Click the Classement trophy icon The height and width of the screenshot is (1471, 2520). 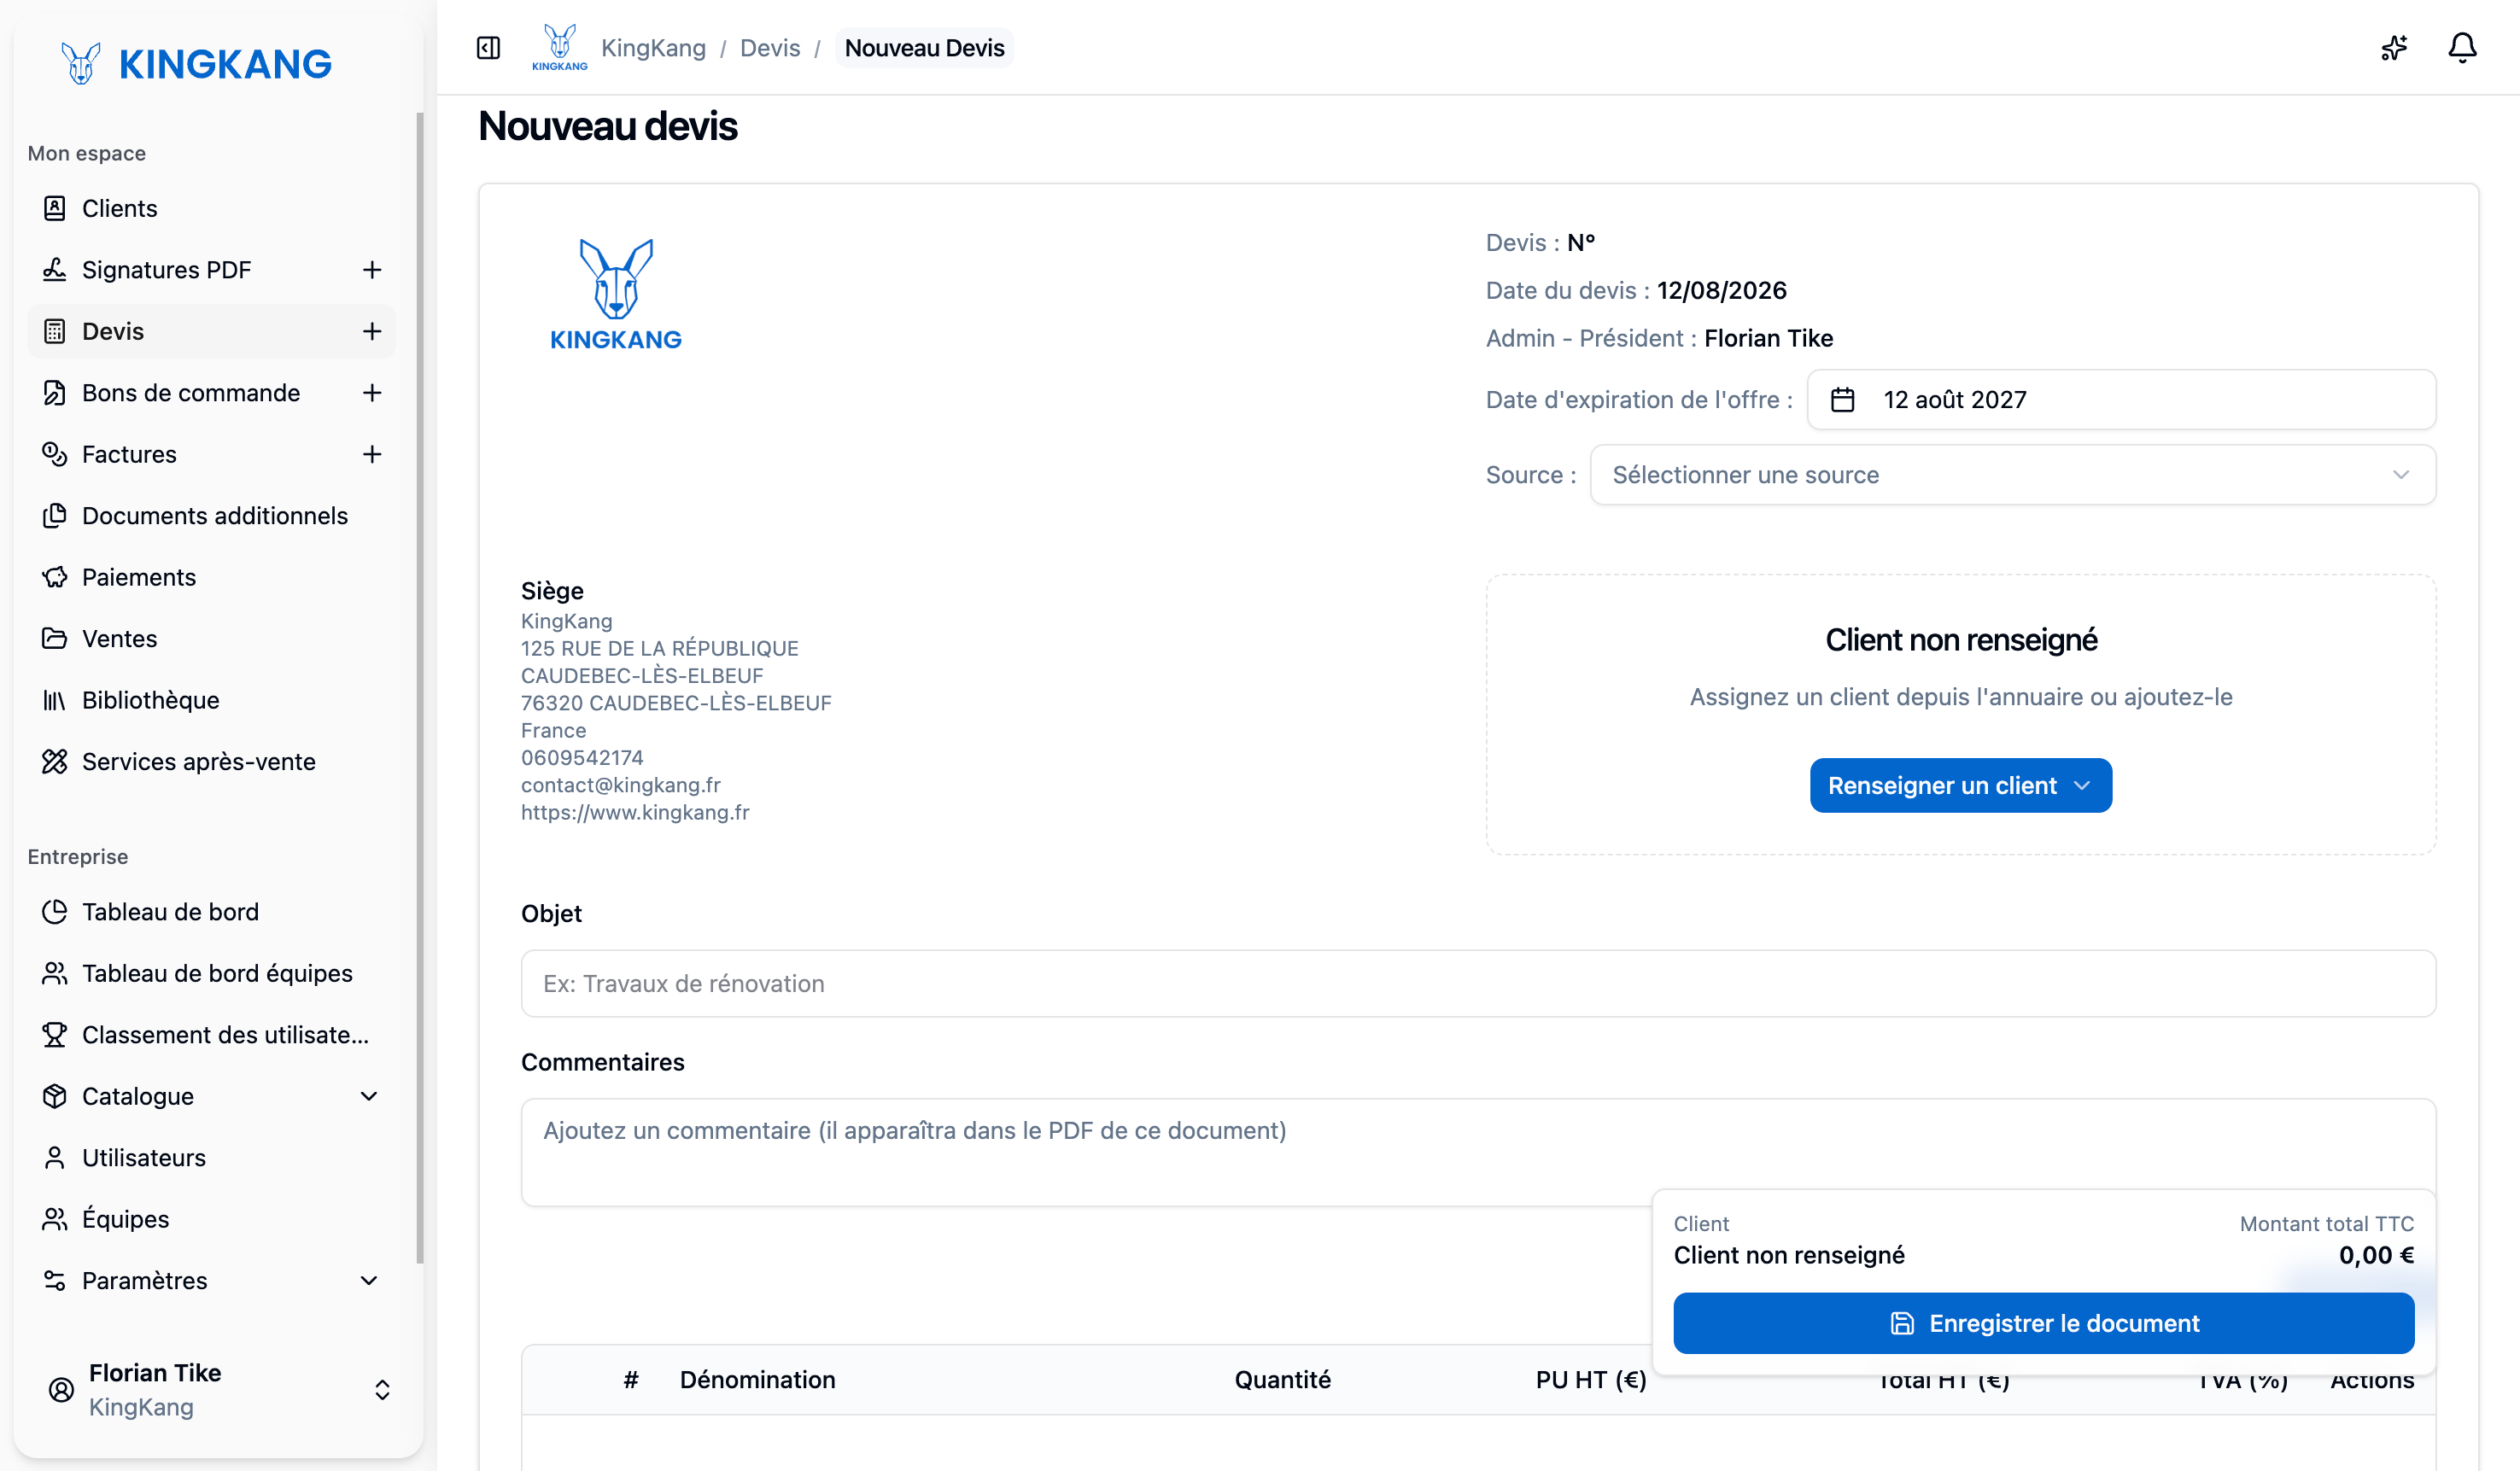(55, 1034)
